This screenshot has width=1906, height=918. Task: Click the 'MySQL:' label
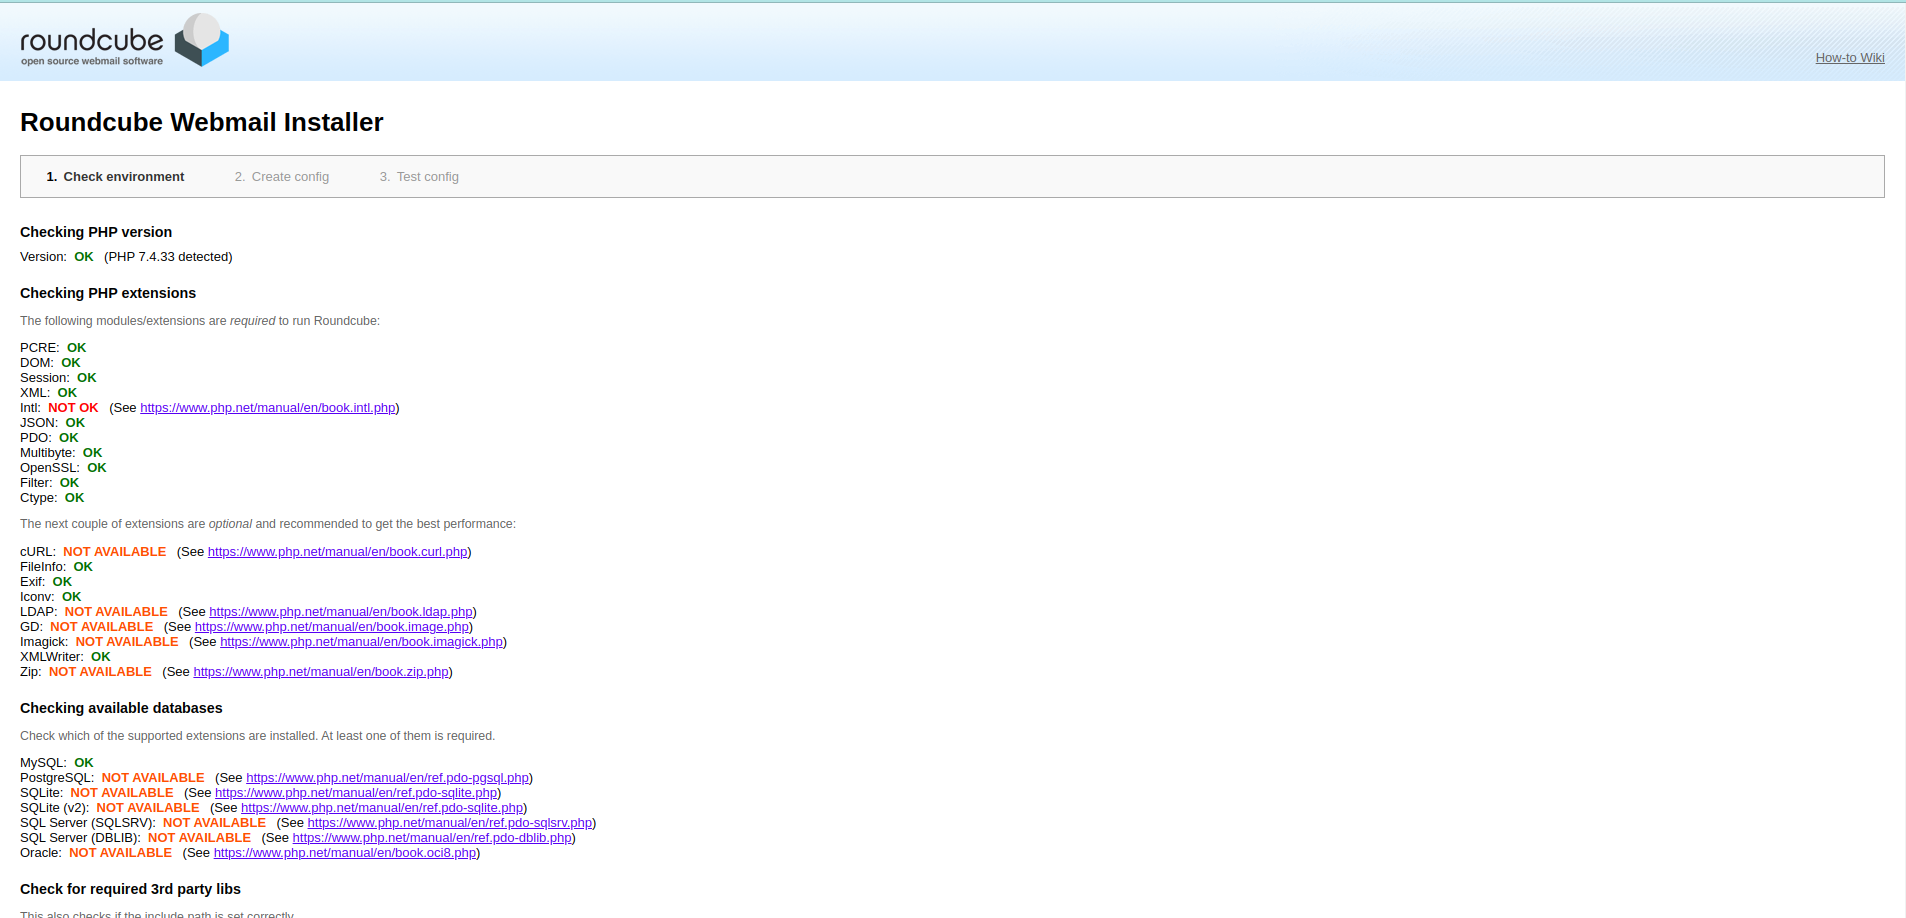(x=44, y=763)
